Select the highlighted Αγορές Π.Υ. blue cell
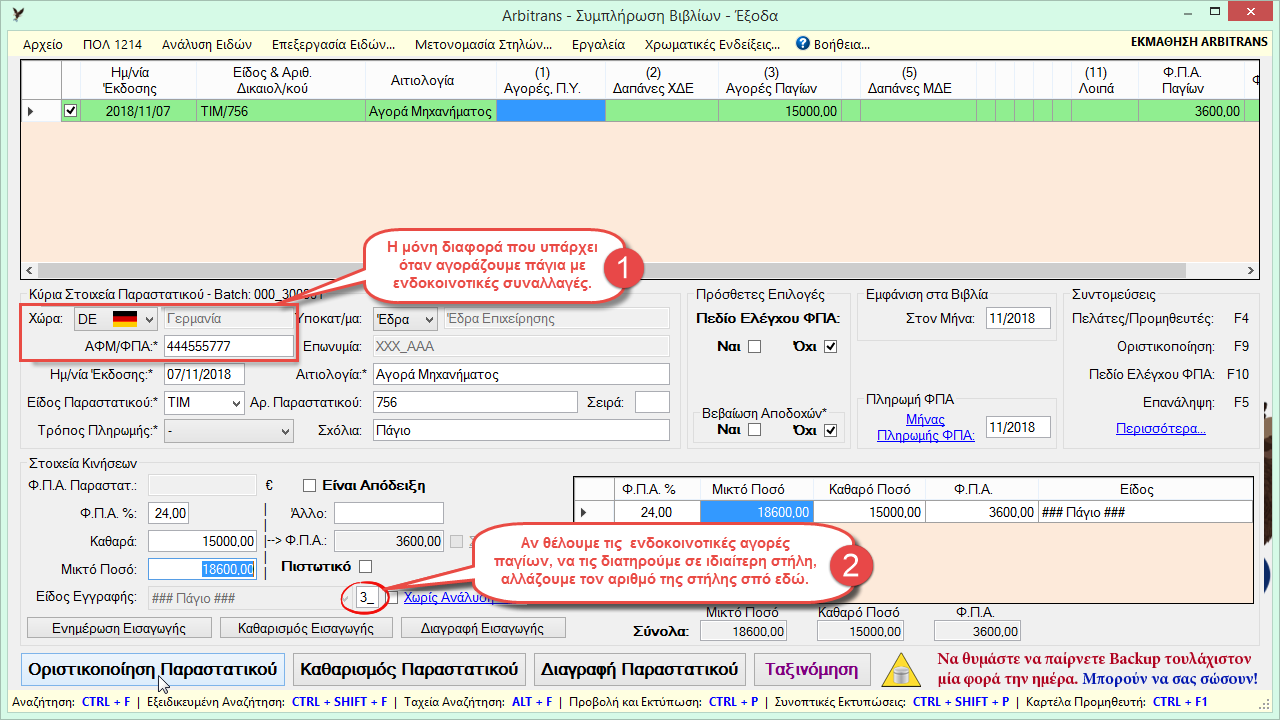The width and height of the screenshot is (1280, 720). pyautogui.click(x=551, y=111)
